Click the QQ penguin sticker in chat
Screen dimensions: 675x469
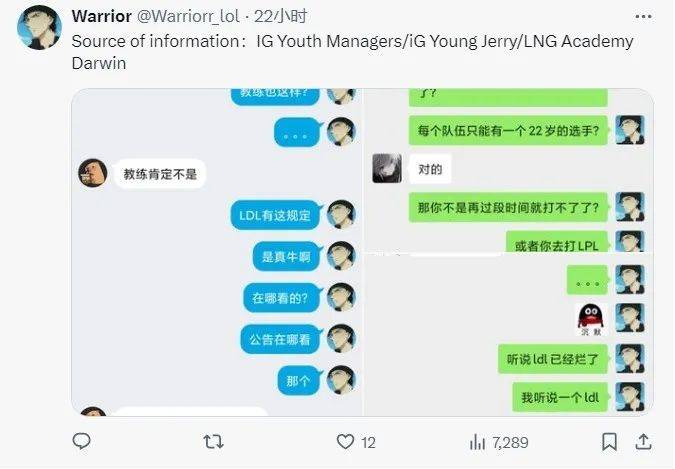591,319
